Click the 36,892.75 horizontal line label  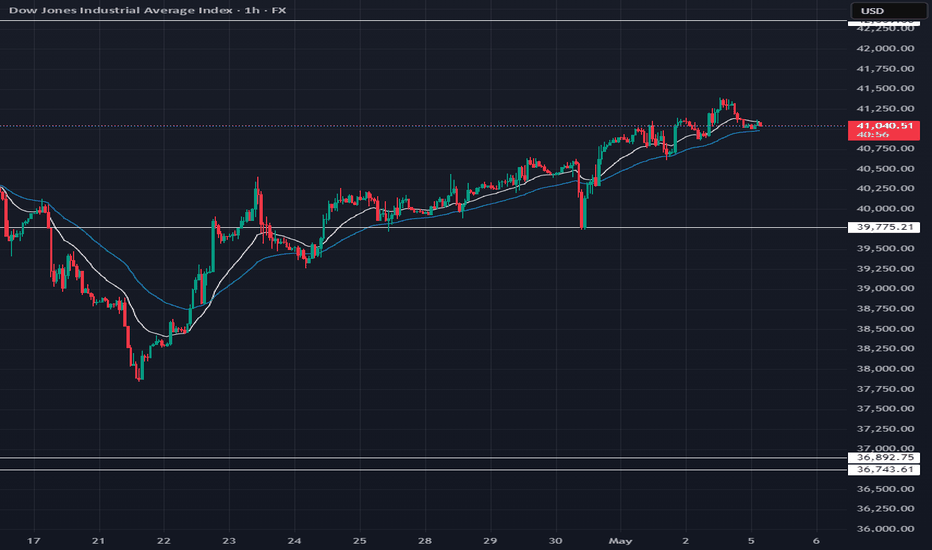pos(883,457)
